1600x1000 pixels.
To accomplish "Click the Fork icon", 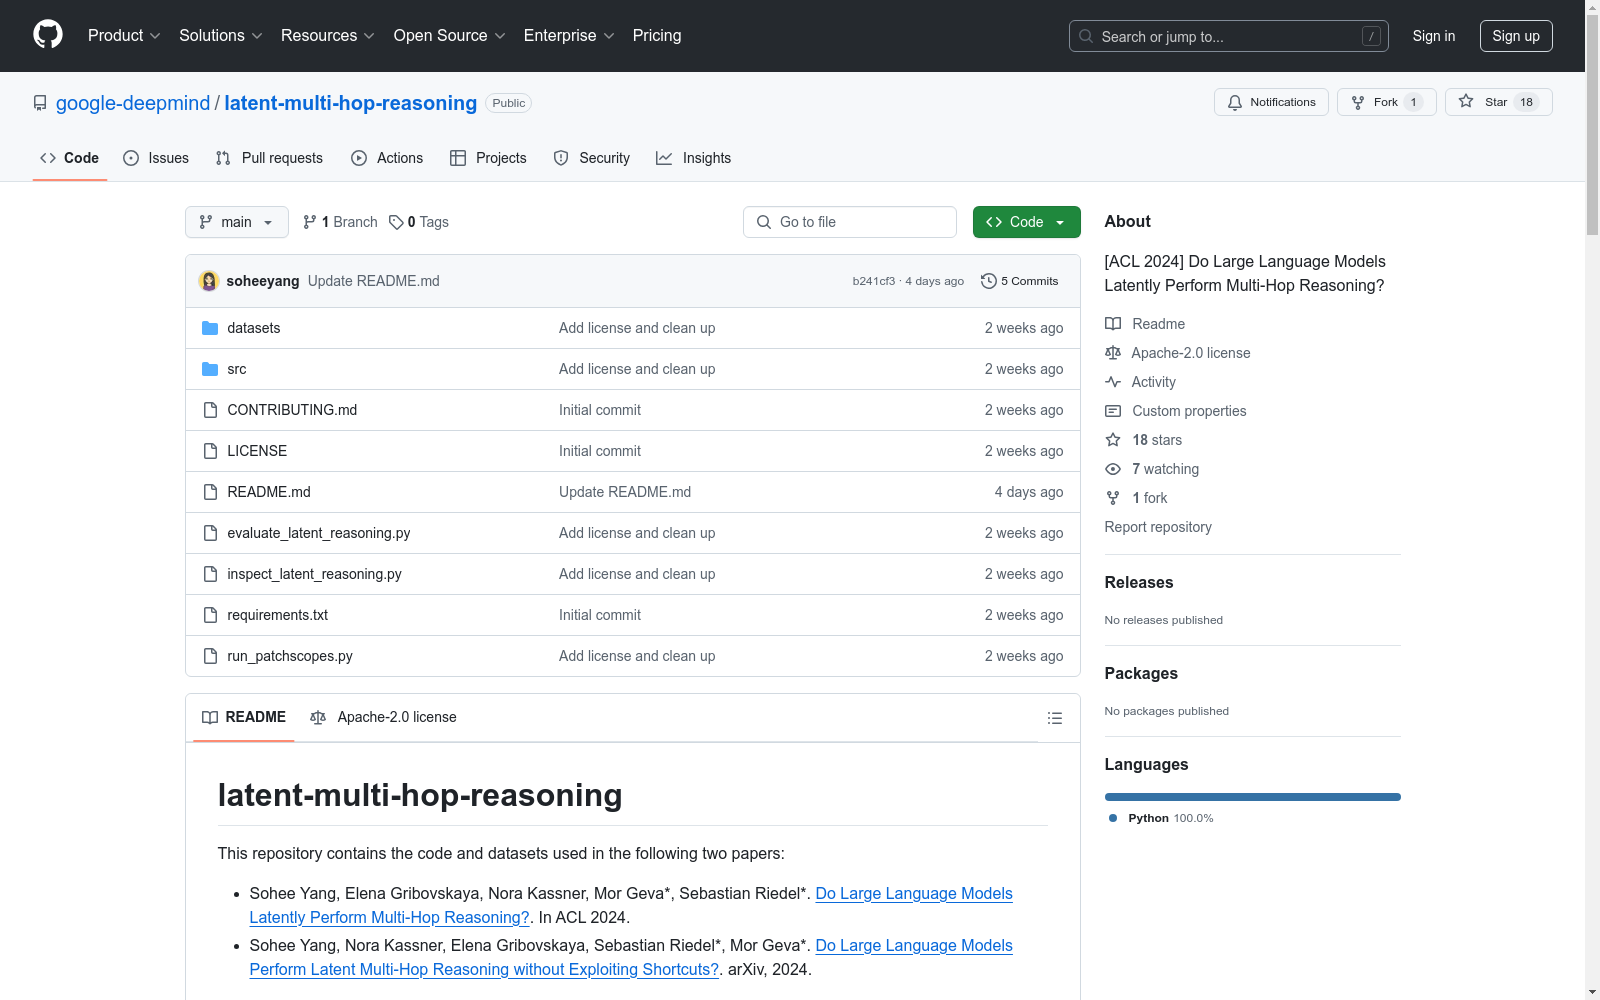I will (1358, 102).
